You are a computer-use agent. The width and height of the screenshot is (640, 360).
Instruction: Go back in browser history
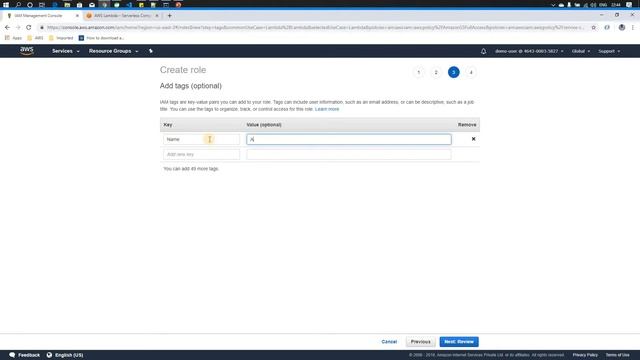coord(7,27)
